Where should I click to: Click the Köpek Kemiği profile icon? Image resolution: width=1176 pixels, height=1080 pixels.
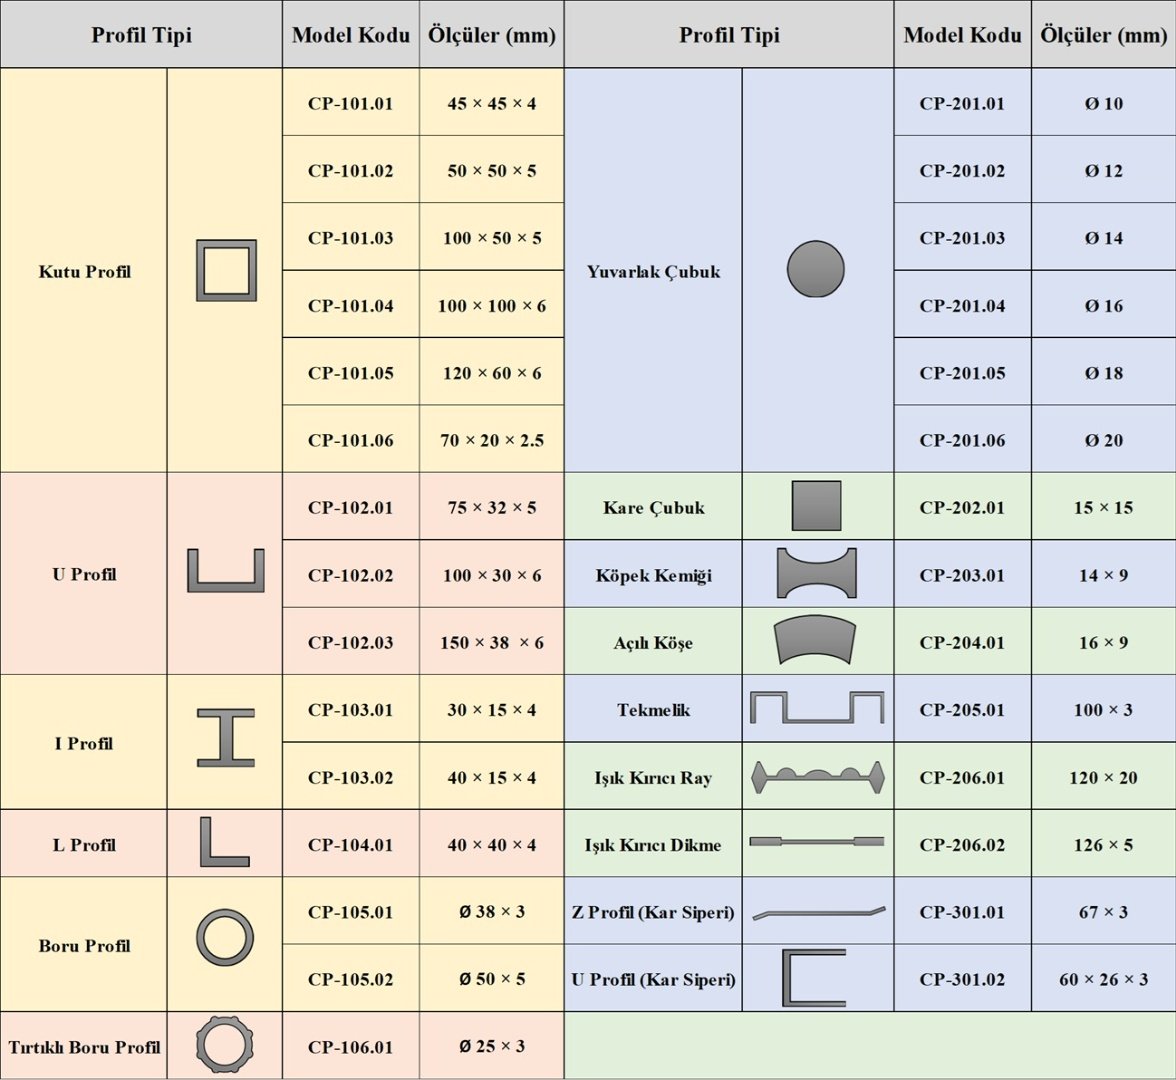817,573
